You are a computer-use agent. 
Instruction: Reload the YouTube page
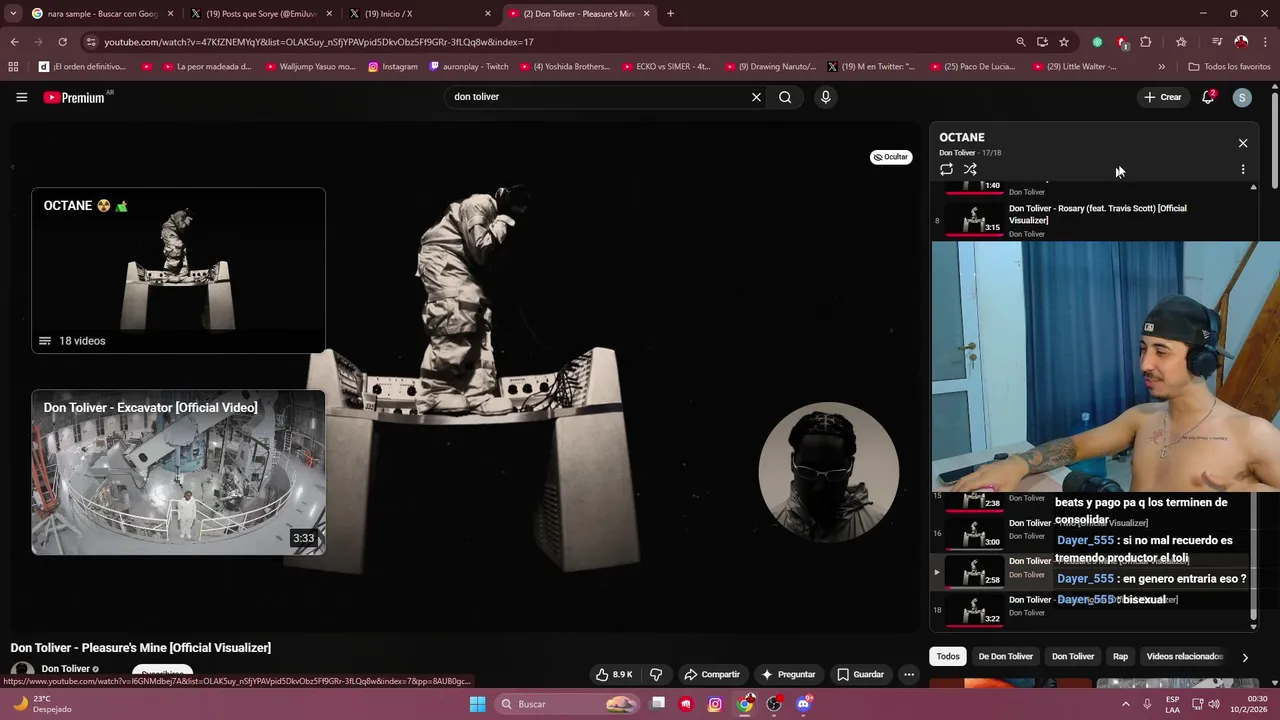pyautogui.click(x=62, y=42)
